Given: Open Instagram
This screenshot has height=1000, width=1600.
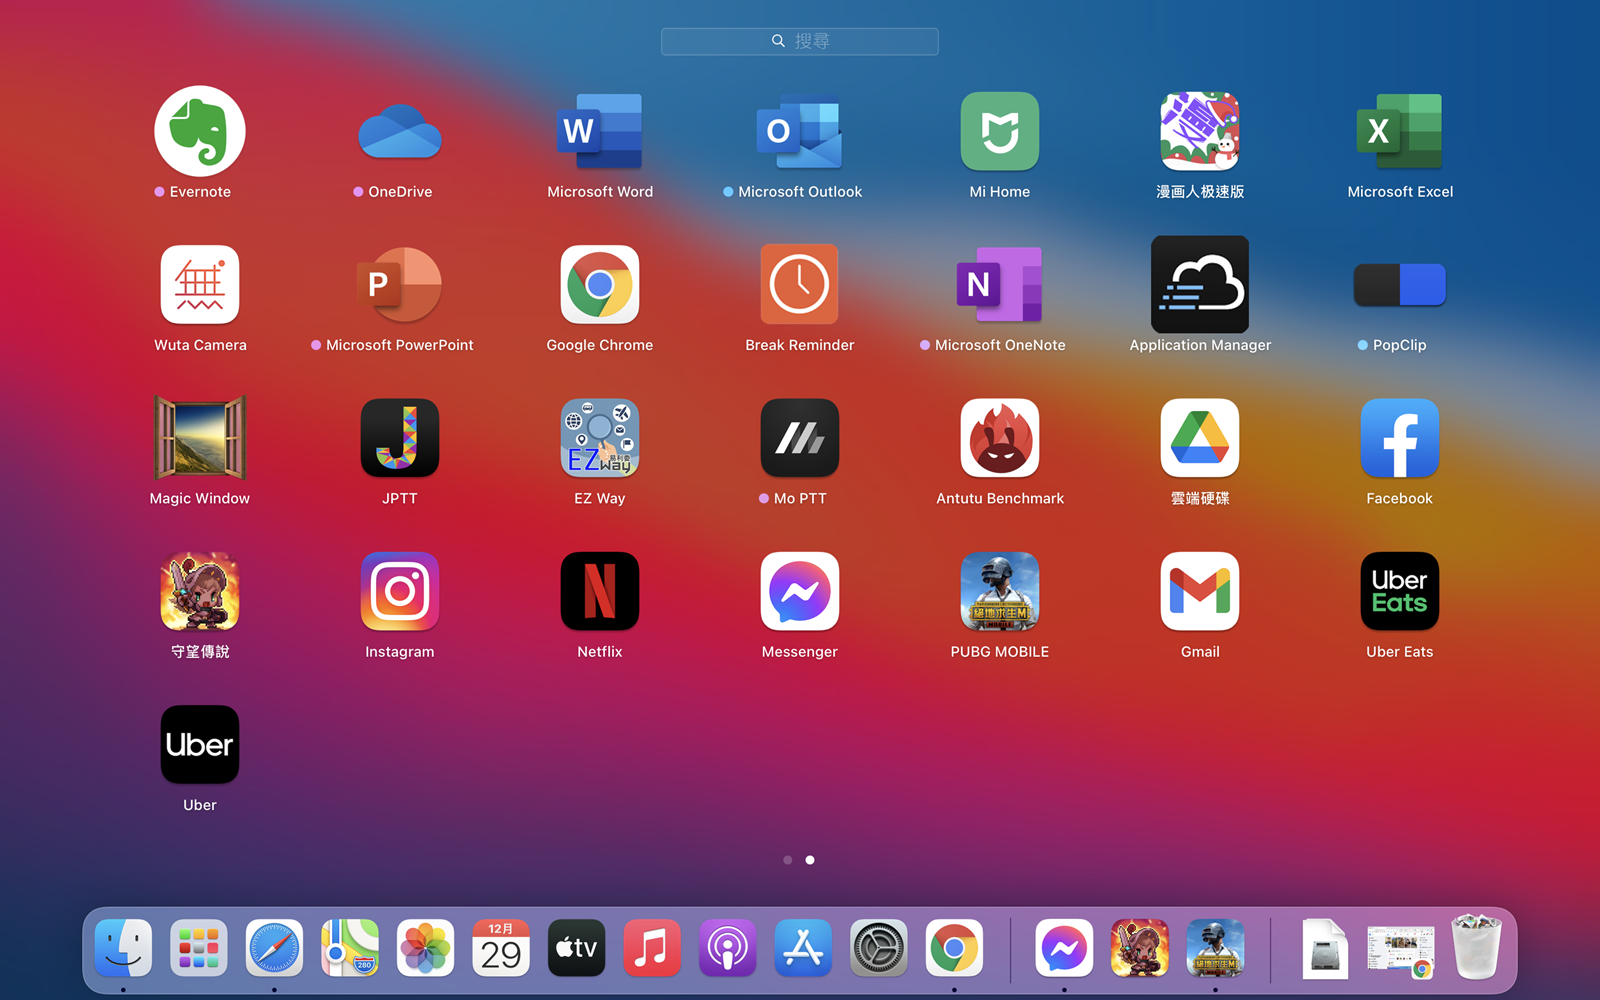Looking at the screenshot, I should [x=399, y=591].
